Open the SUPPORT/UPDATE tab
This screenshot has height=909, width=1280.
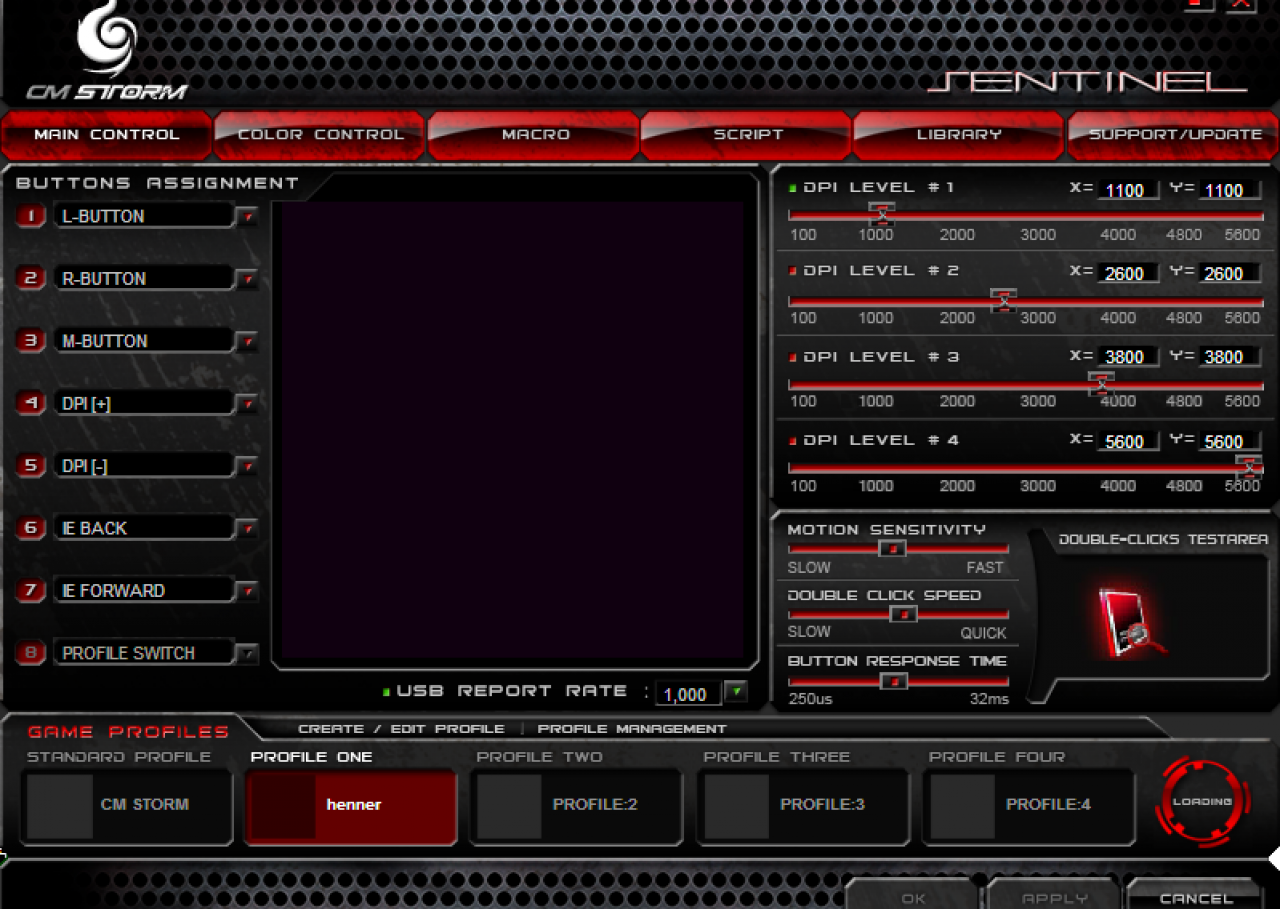pos(1174,135)
